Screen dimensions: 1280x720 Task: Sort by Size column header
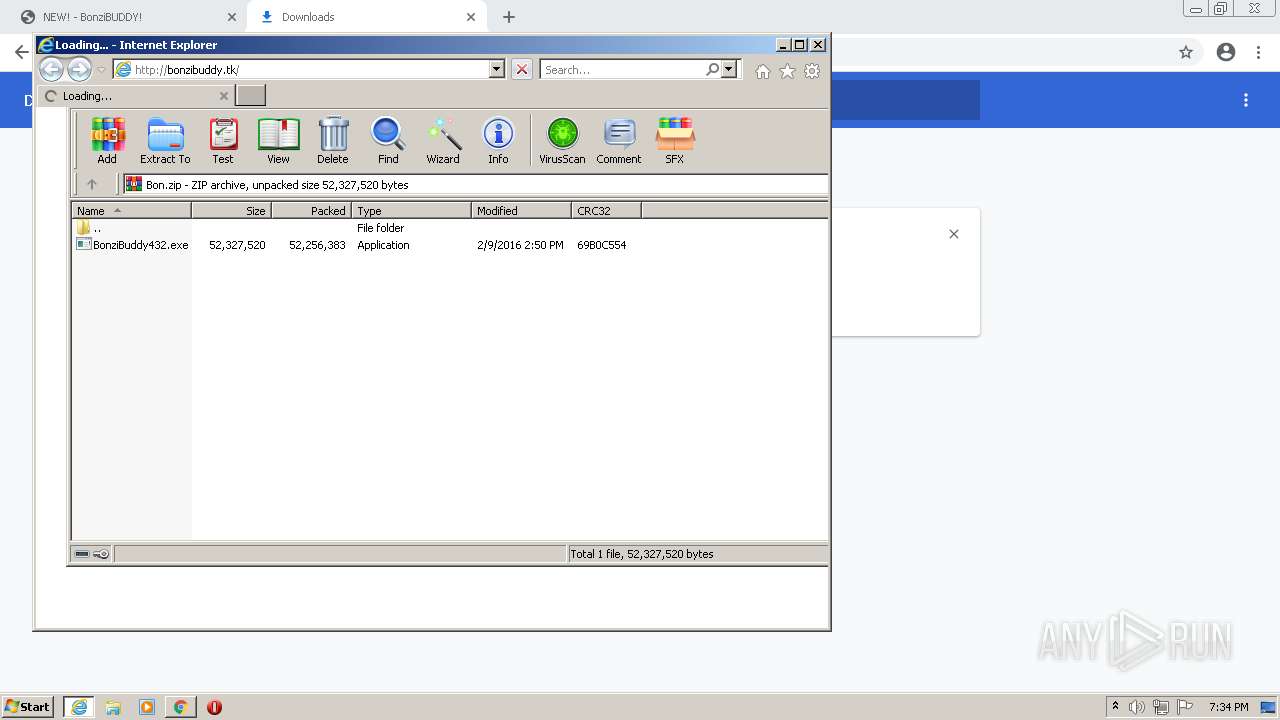231,210
